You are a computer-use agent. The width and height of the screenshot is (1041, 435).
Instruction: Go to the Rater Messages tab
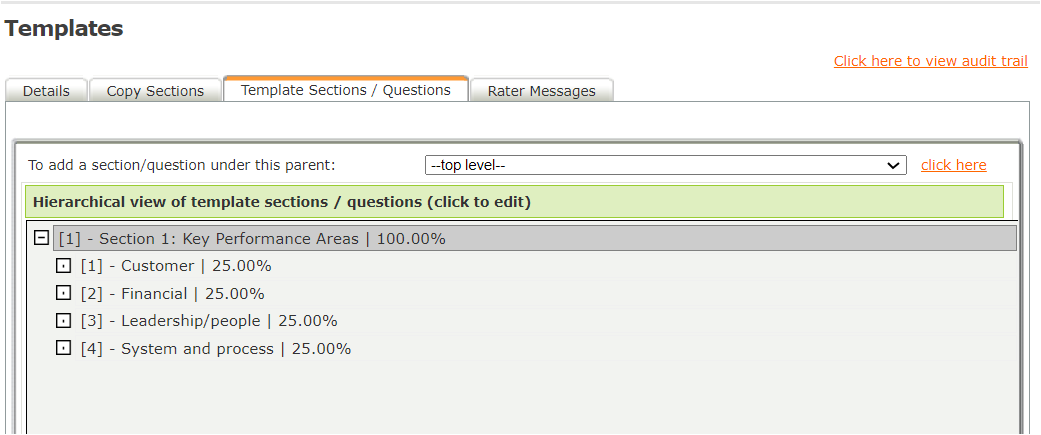point(541,91)
